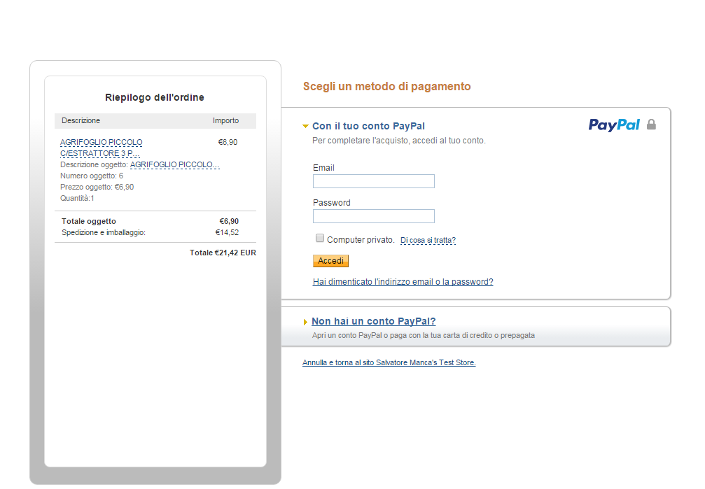The height and width of the screenshot is (489, 705).
Task: Click the PayPal logo
Action: [613, 125]
